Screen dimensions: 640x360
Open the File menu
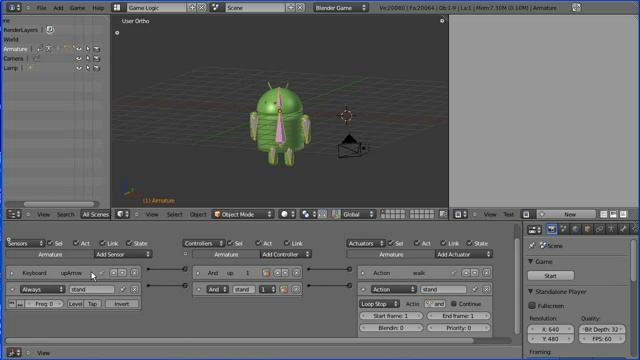click(41, 8)
